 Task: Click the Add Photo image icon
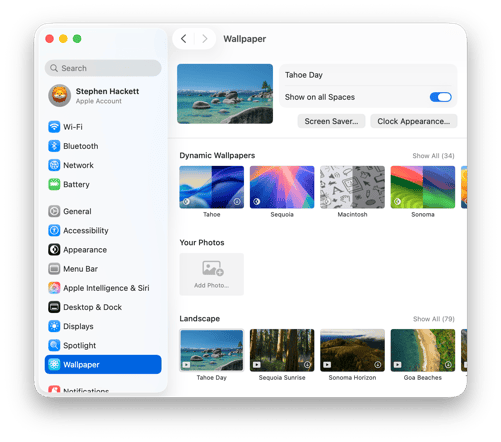pos(212,268)
